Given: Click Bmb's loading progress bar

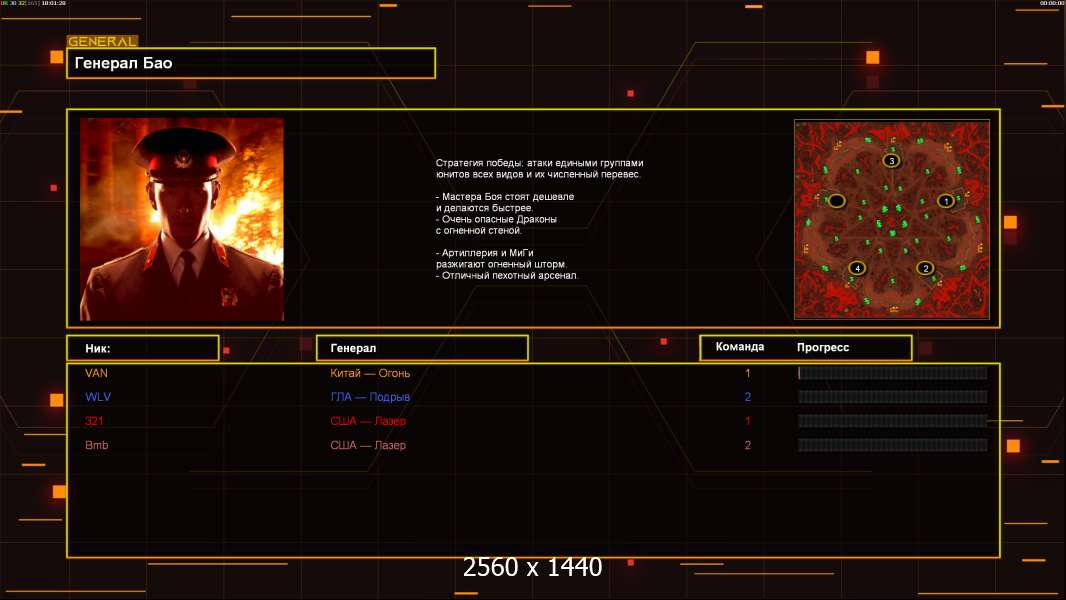Looking at the screenshot, I should (893, 445).
